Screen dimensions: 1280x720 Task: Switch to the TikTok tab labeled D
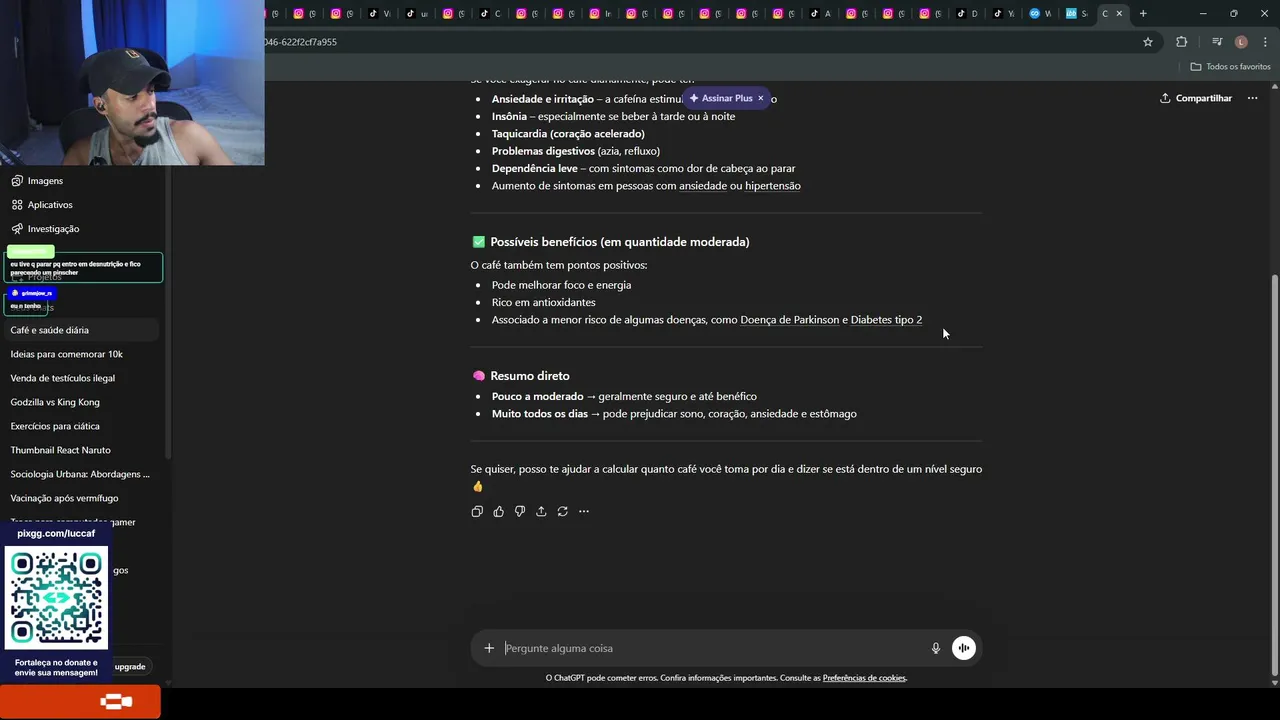[x=968, y=13]
